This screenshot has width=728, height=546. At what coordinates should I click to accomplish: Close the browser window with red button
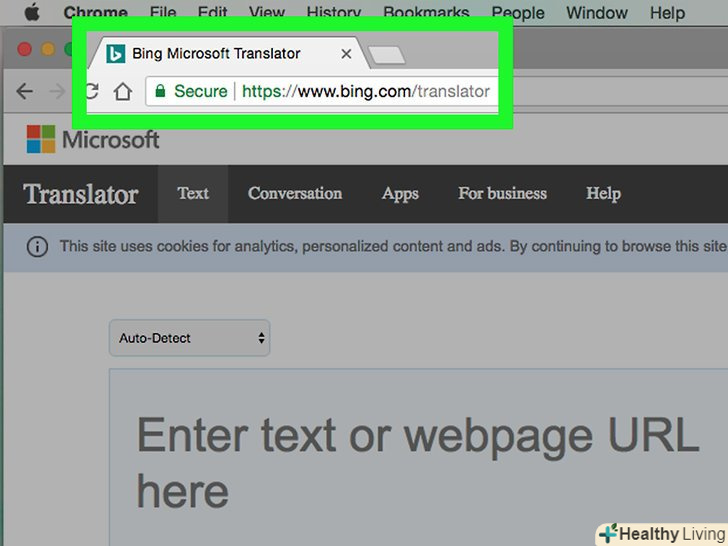[x=25, y=49]
